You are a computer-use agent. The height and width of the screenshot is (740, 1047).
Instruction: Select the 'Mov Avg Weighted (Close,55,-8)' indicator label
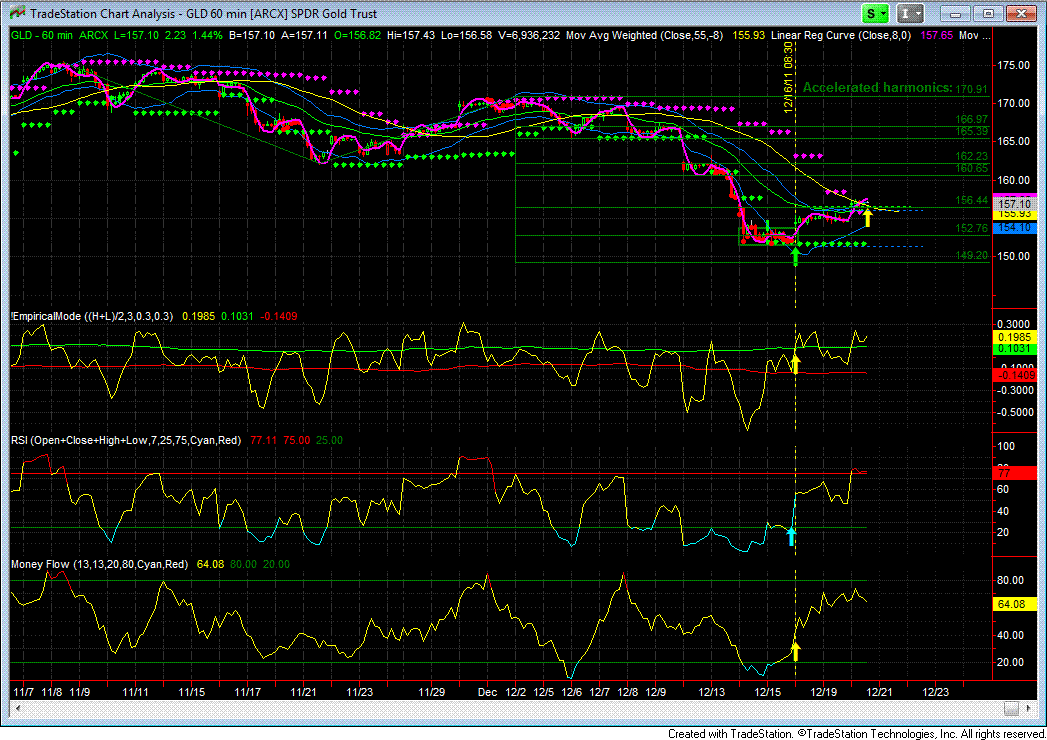[x=644, y=35]
